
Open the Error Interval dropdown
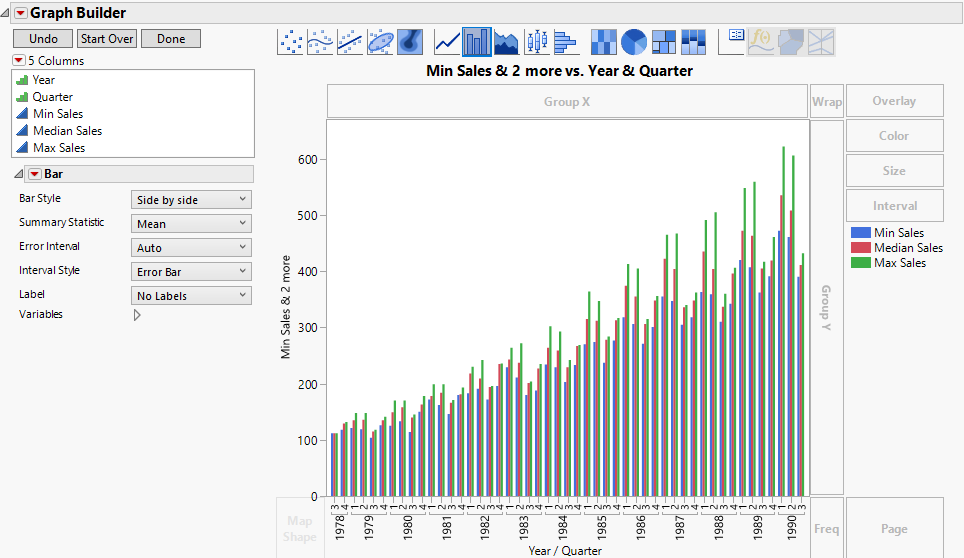click(191, 248)
